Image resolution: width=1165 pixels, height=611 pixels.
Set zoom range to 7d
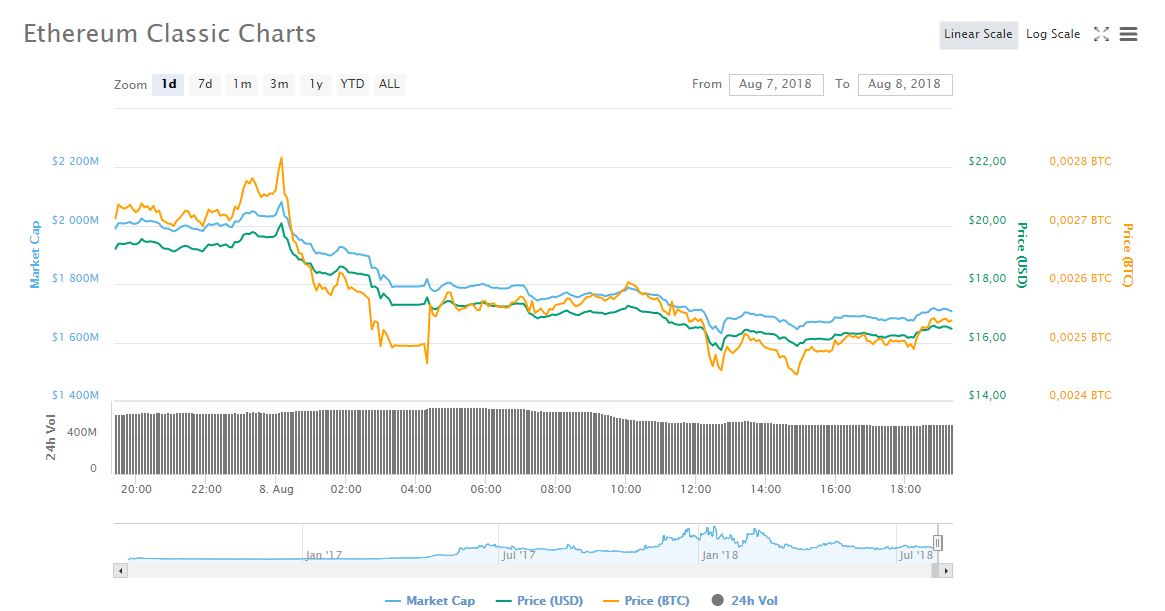(205, 84)
